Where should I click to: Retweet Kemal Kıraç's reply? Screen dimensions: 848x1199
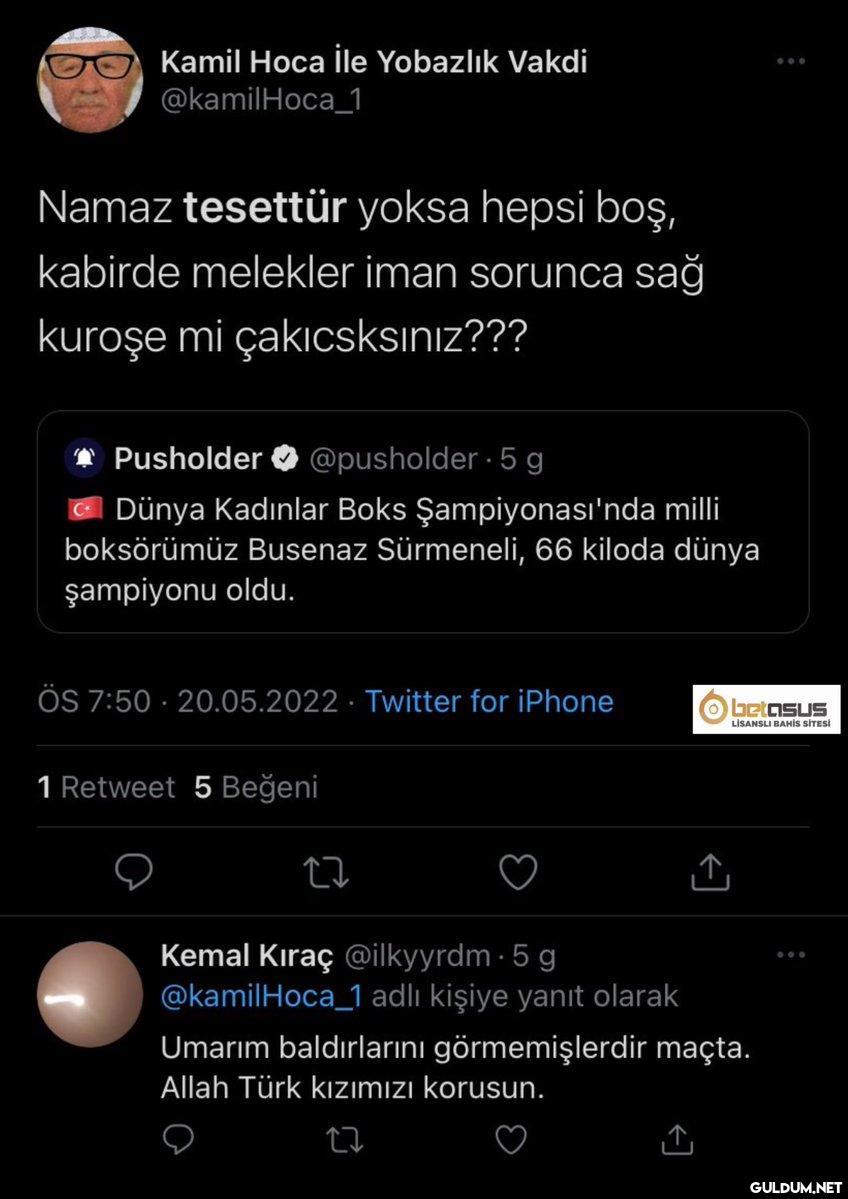tap(344, 1138)
